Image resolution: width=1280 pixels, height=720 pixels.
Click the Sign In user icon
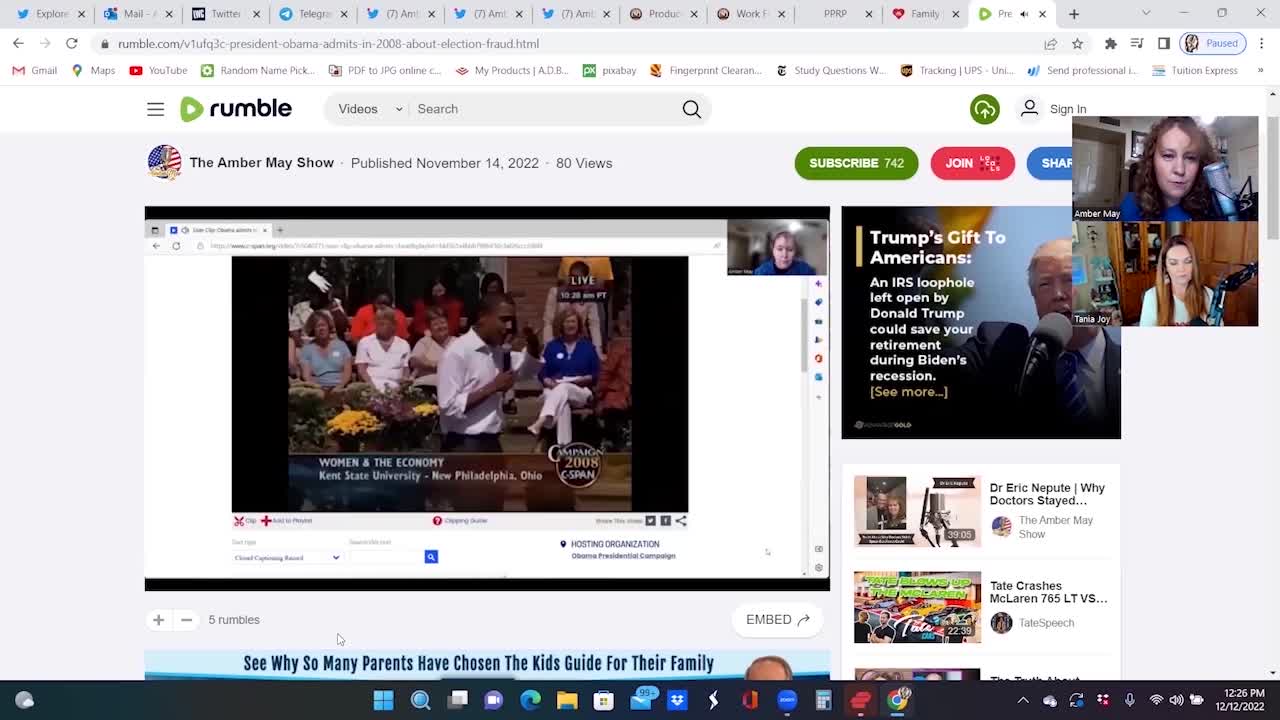tap(1029, 108)
